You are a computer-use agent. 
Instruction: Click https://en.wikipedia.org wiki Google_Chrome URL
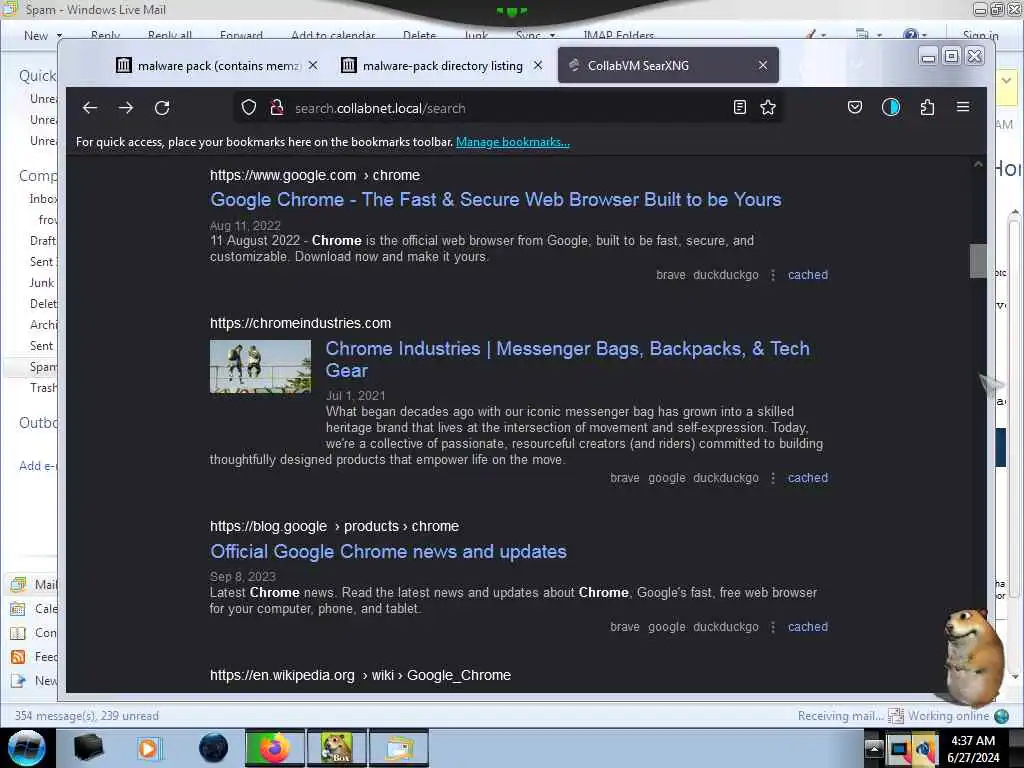[360, 675]
